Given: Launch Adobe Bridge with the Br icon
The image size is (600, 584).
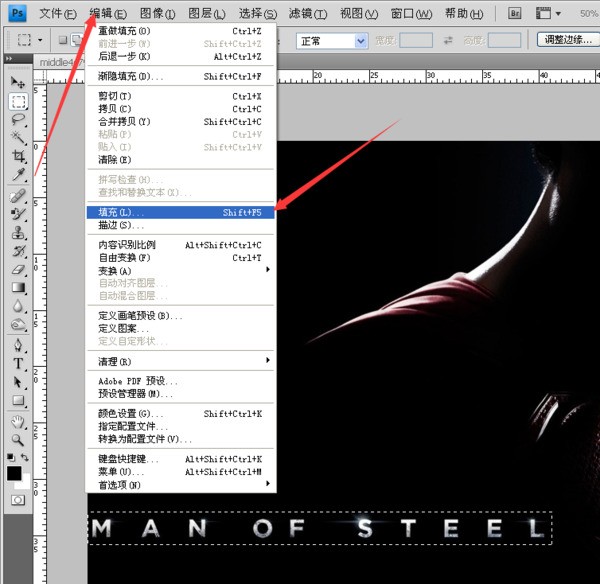Looking at the screenshot, I should pos(515,14).
